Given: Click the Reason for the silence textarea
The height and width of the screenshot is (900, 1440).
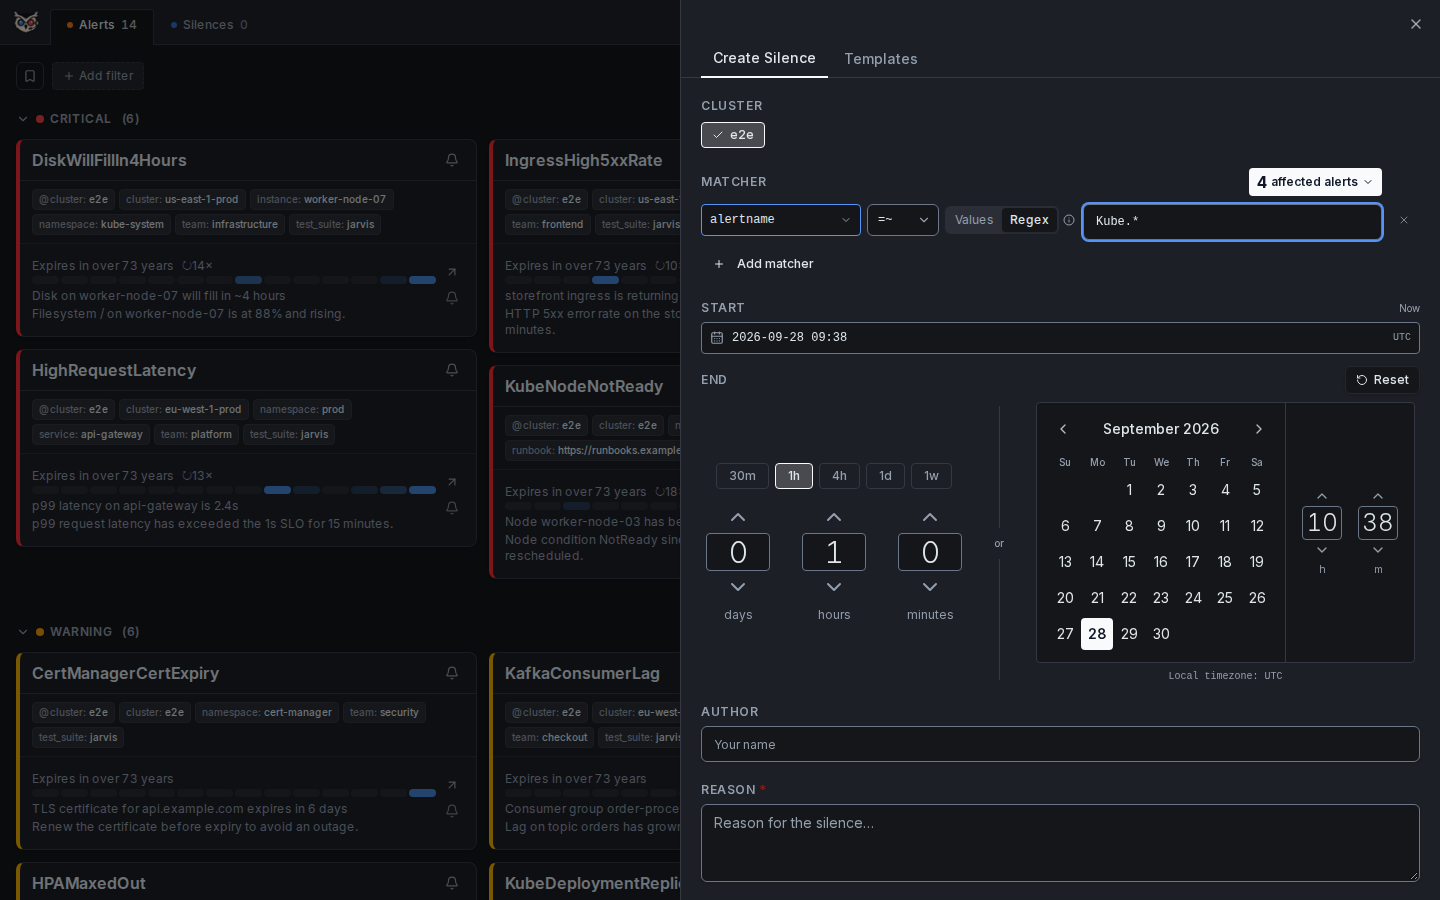Looking at the screenshot, I should point(1060,843).
